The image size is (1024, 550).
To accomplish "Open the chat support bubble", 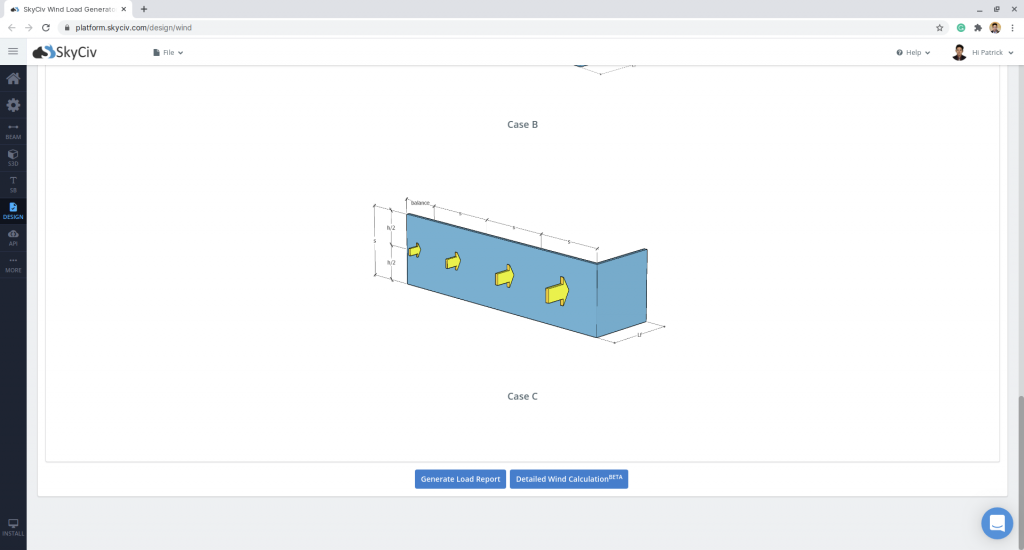I will point(997,523).
